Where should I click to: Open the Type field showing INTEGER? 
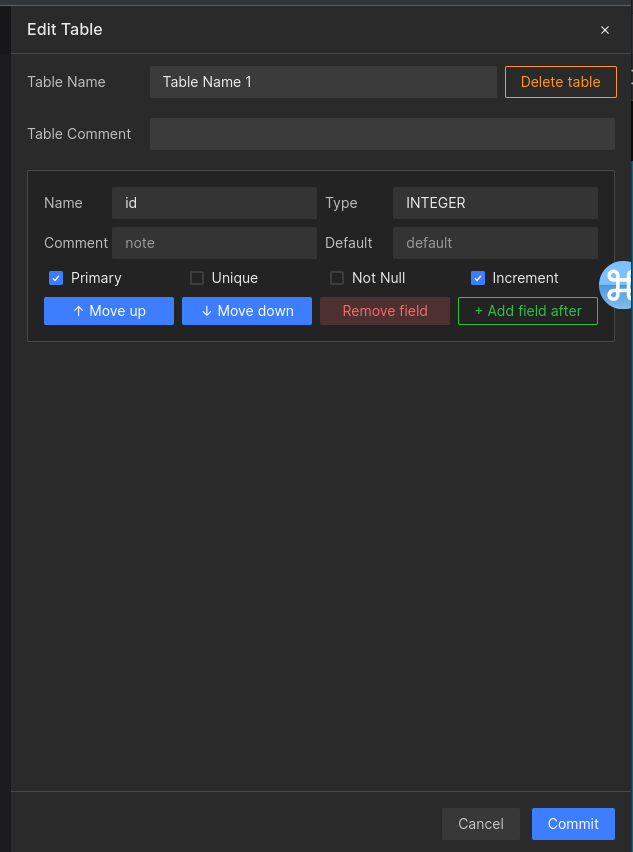(495, 203)
